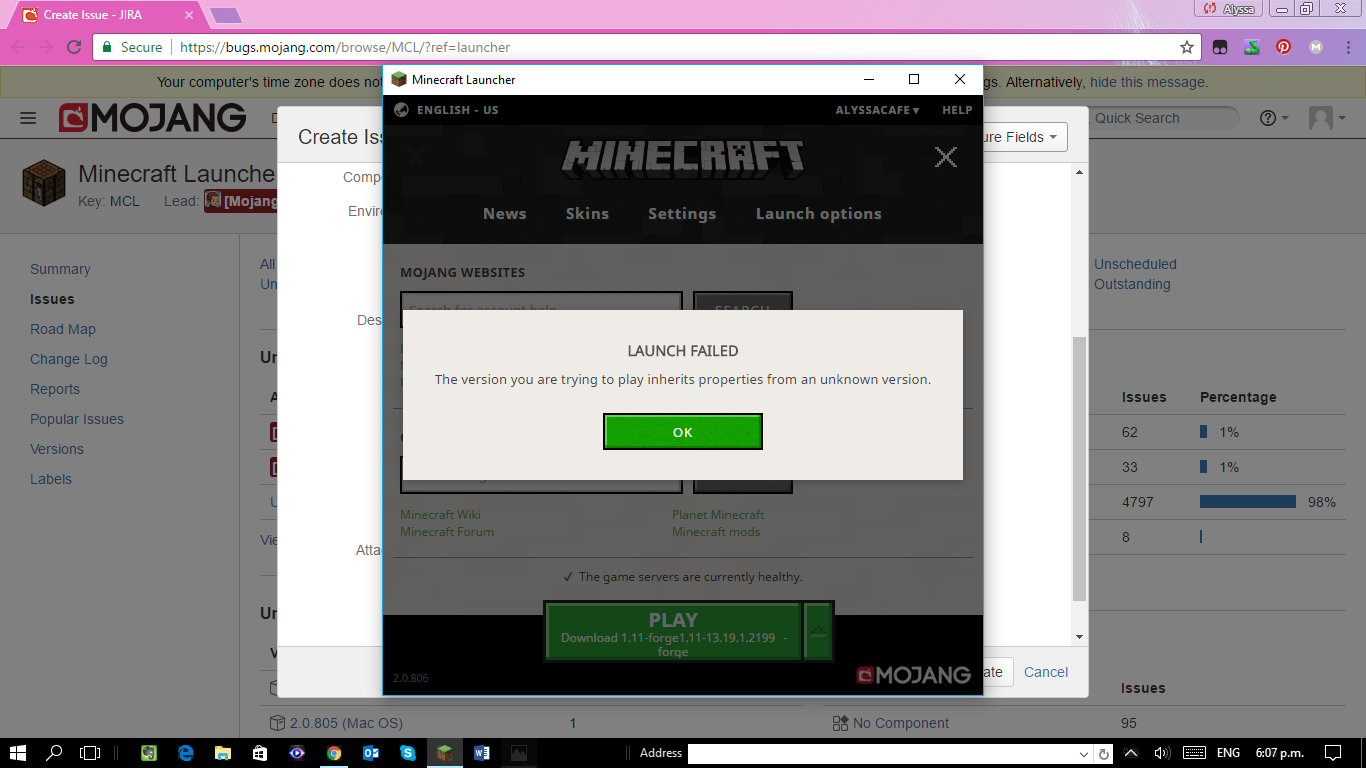The image size is (1366, 768).
Task: Open Issues in the JIRA sidebar
Action: (52, 299)
